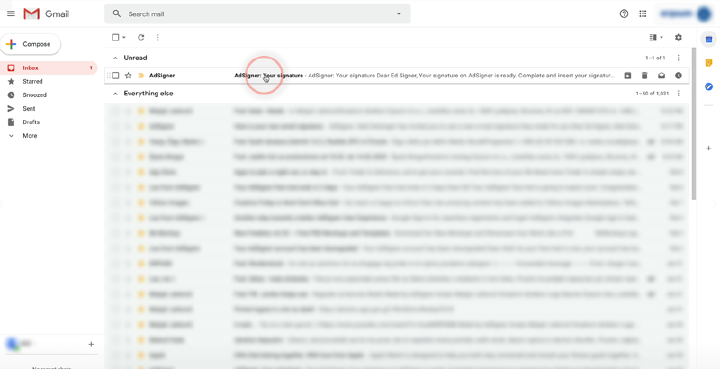Screen dimensions: 720x369
Task: Open the search options dropdown arrow
Action: pyautogui.click(x=399, y=14)
